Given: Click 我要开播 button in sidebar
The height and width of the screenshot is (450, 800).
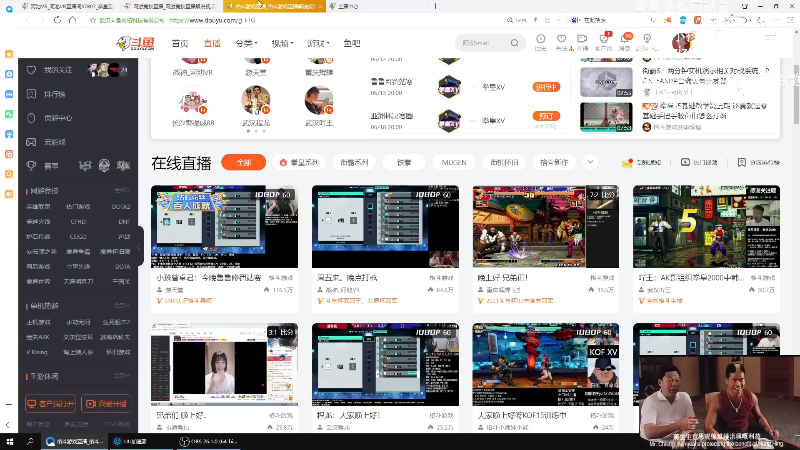Looking at the screenshot, I should click(x=106, y=404).
